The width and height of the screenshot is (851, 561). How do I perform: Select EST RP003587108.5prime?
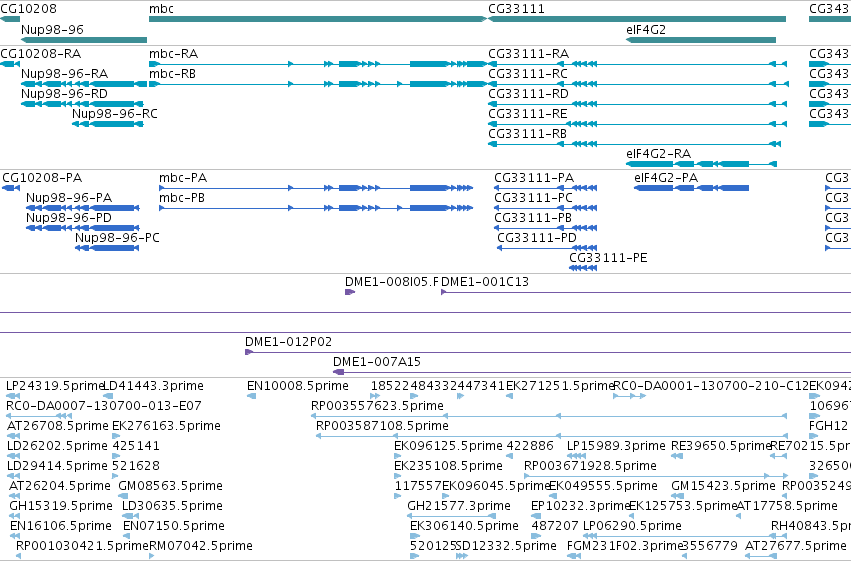tap(551, 436)
